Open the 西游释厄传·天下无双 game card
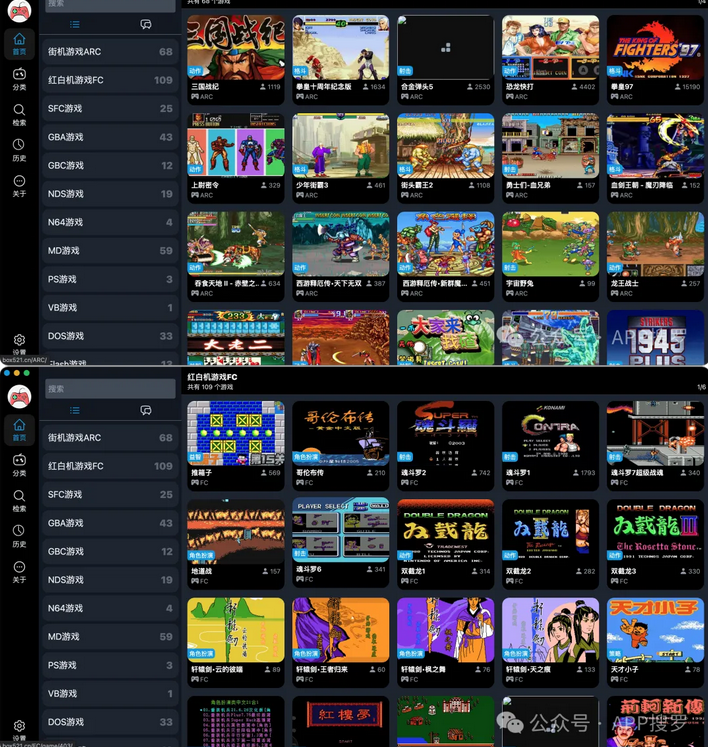This screenshot has height=747, width=708. click(x=341, y=256)
